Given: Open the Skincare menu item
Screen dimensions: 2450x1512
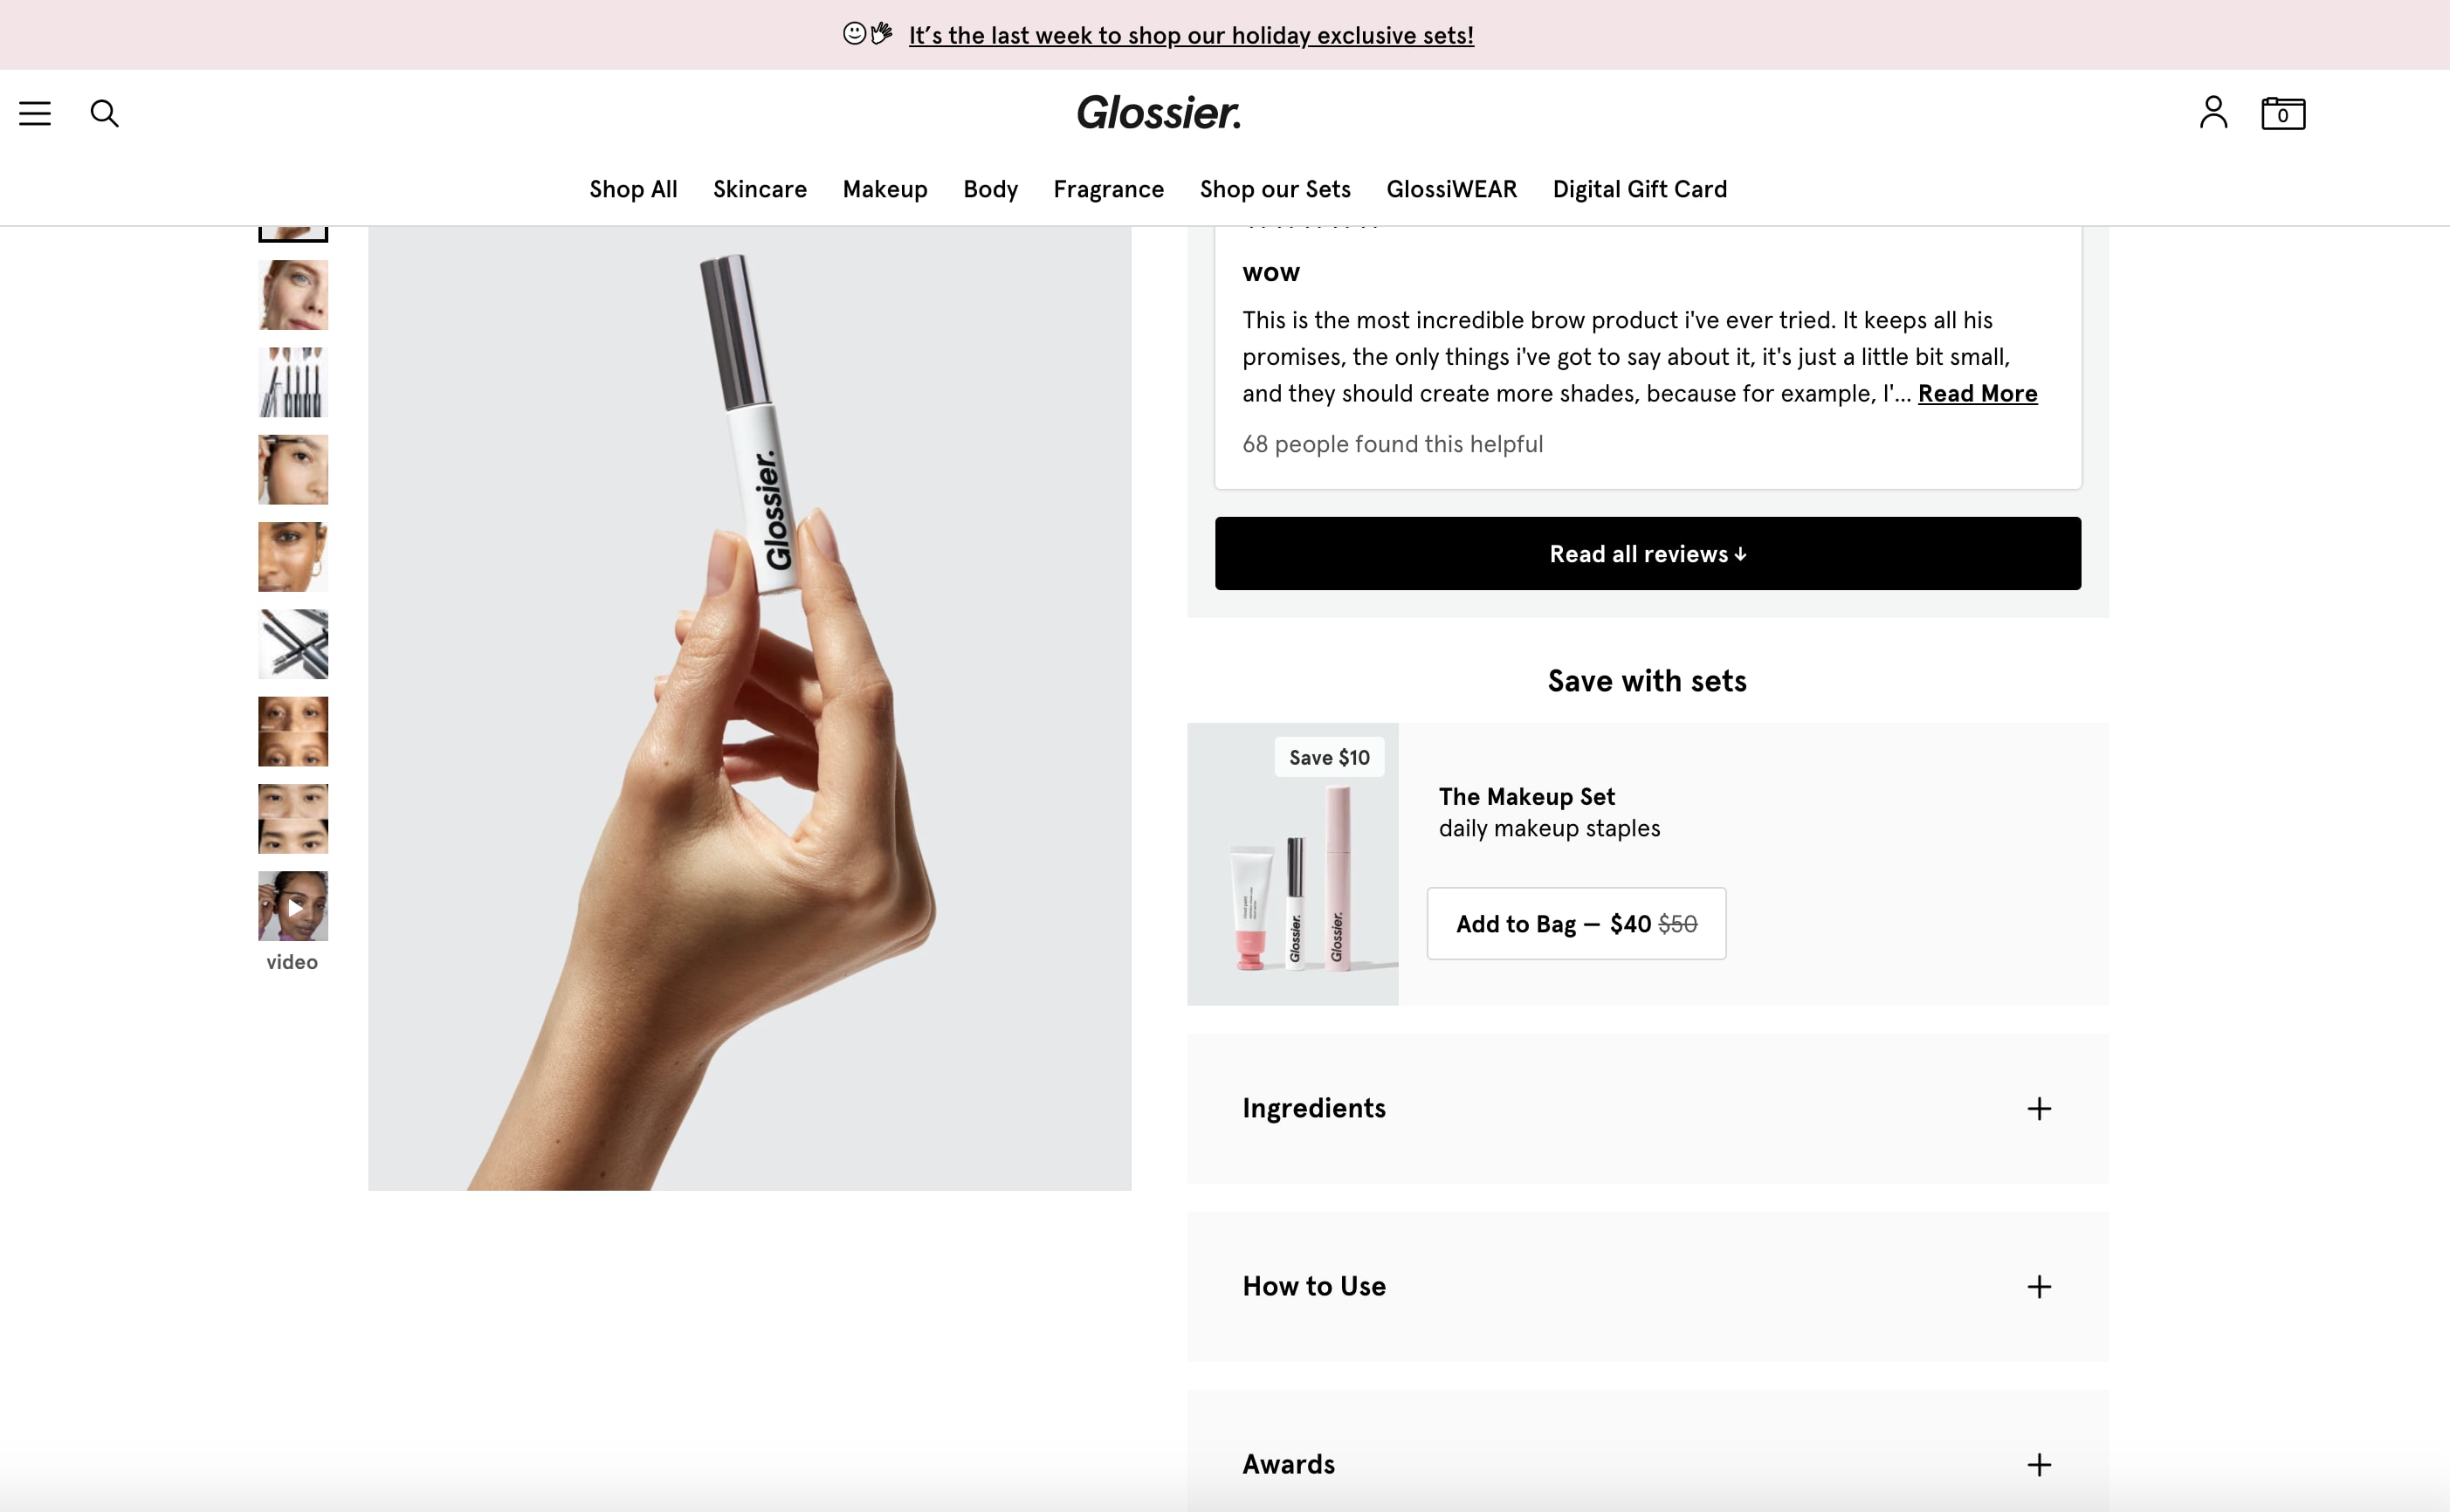Looking at the screenshot, I should pyautogui.click(x=759, y=189).
